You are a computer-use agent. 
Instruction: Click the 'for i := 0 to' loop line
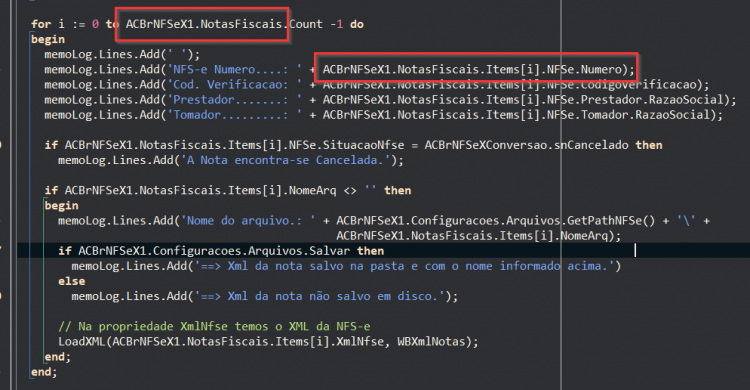(x=197, y=24)
